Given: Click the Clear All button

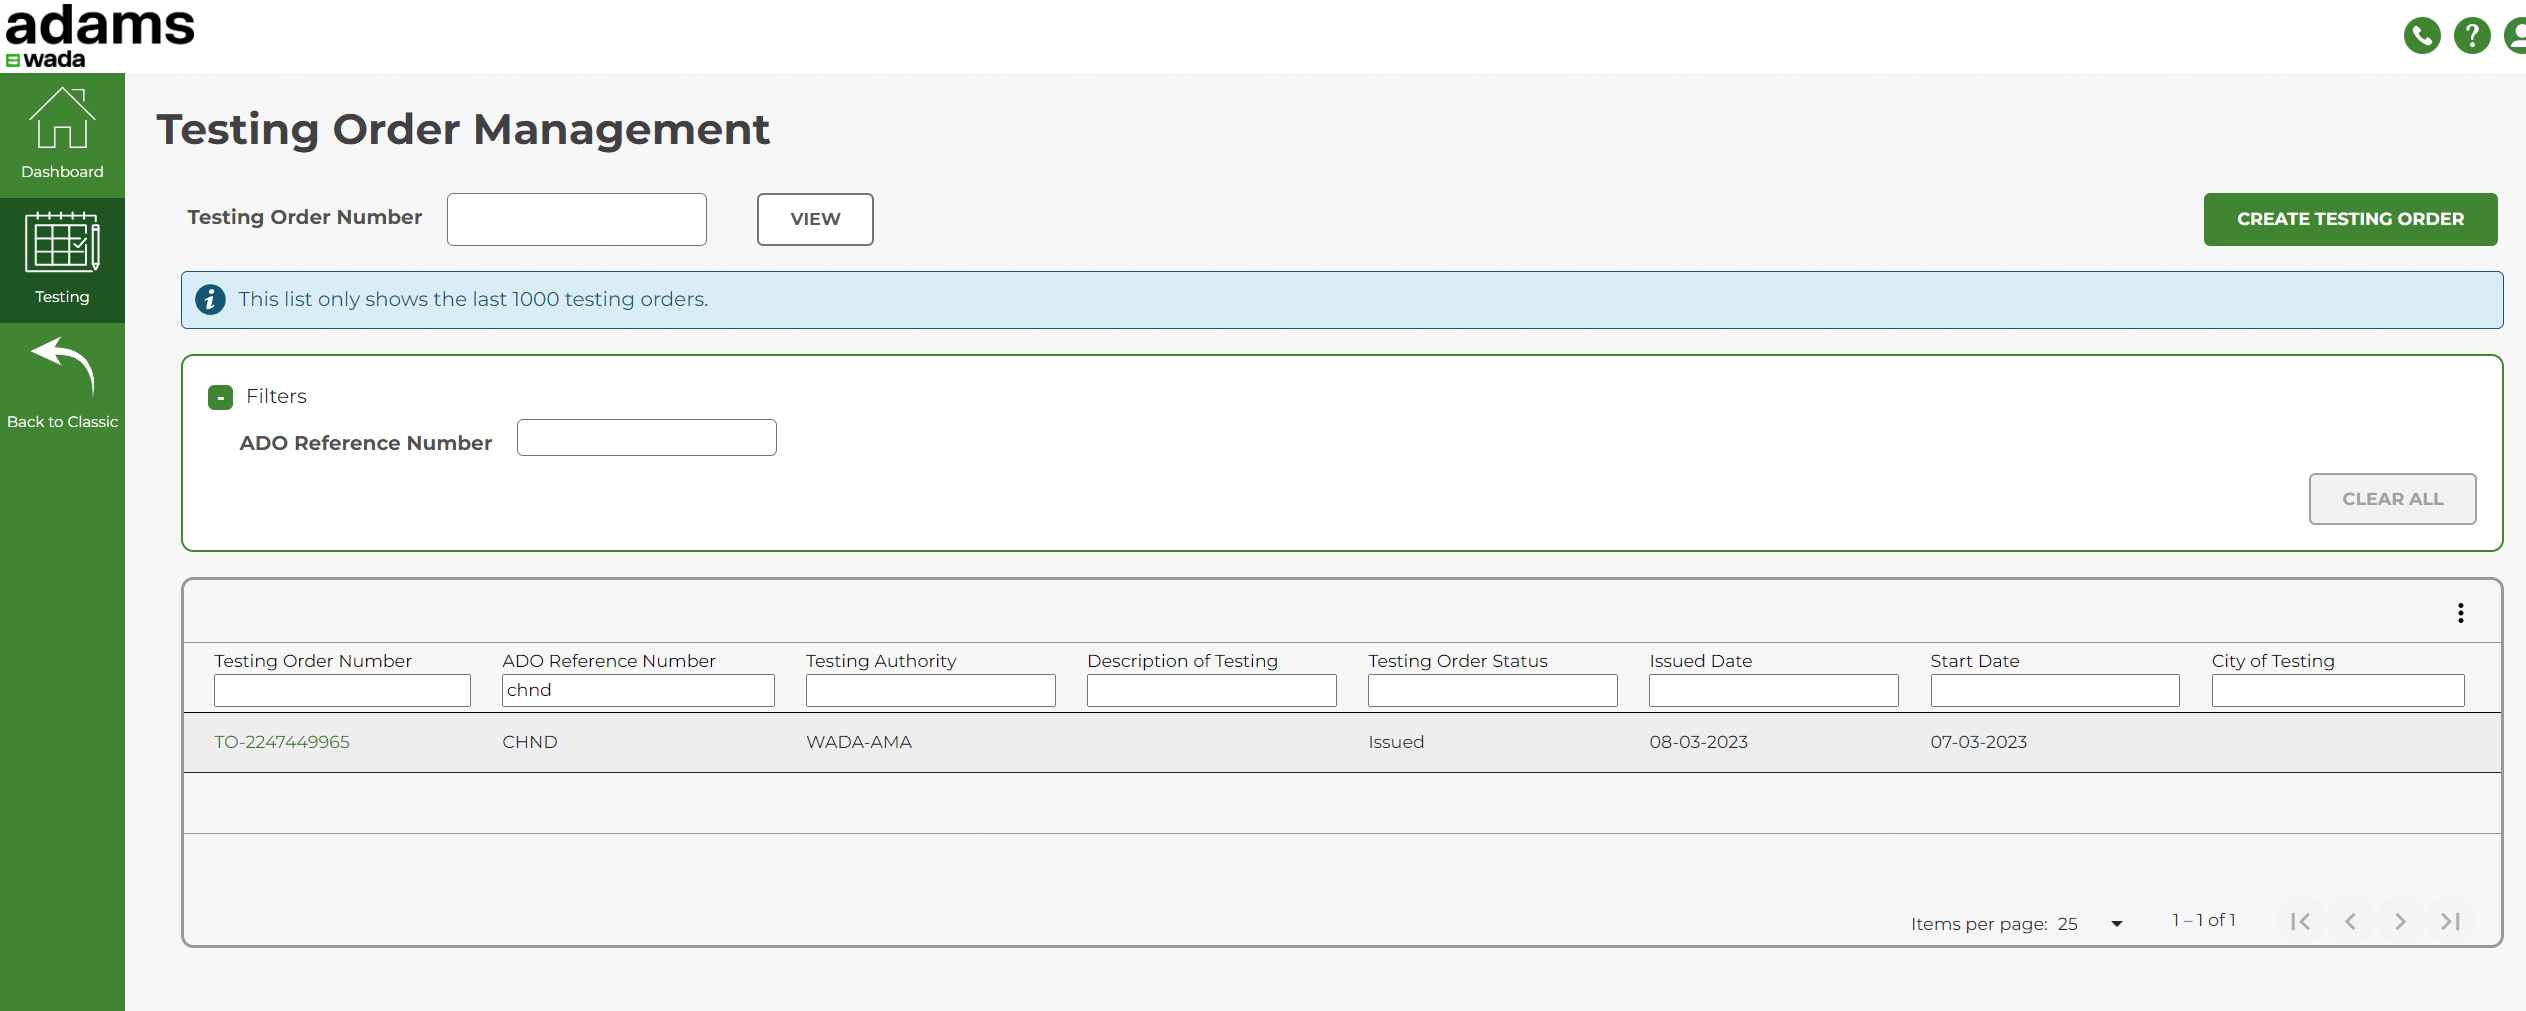Looking at the screenshot, I should [2392, 499].
